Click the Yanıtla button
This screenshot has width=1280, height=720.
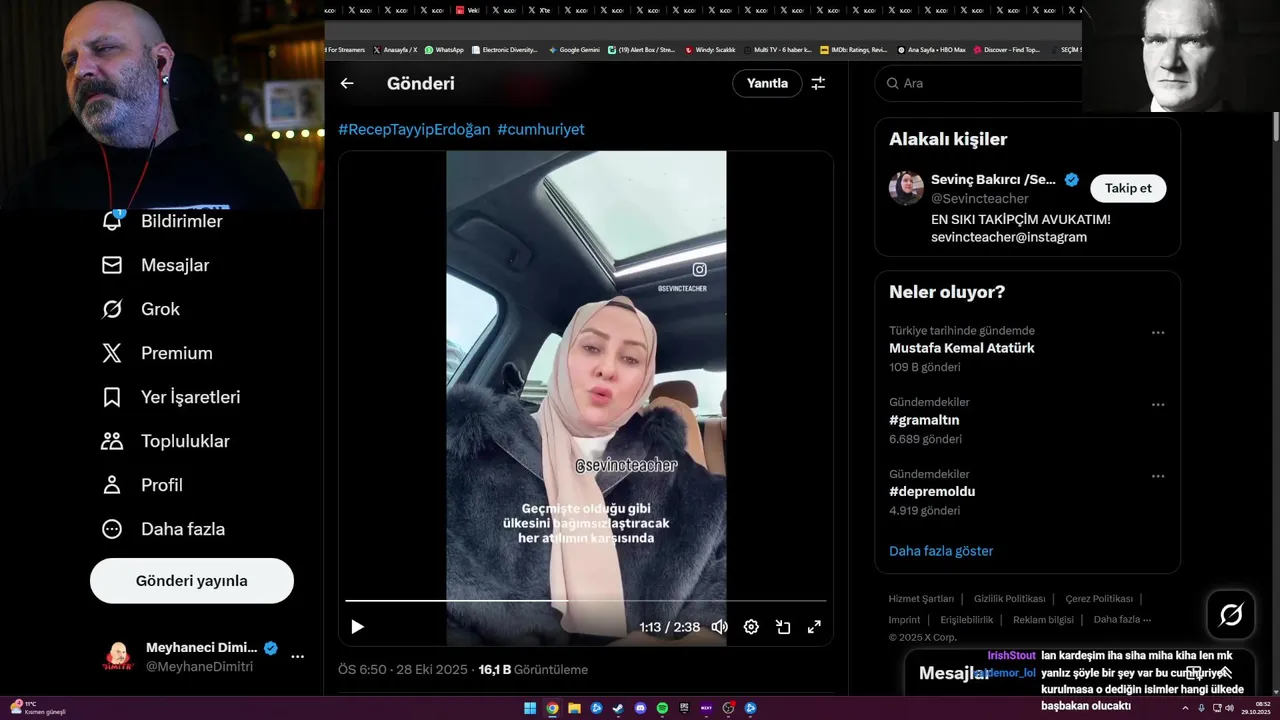click(x=767, y=83)
